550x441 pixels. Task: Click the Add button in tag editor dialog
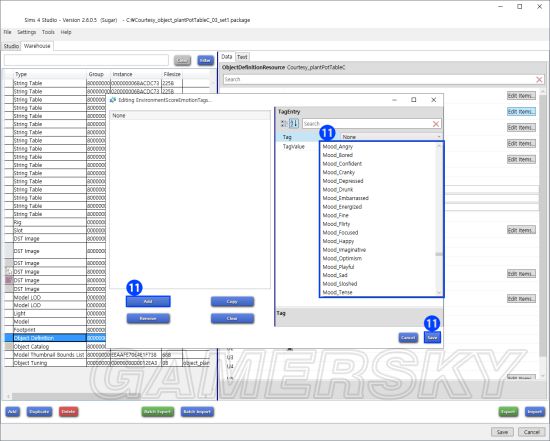[x=148, y=301]
